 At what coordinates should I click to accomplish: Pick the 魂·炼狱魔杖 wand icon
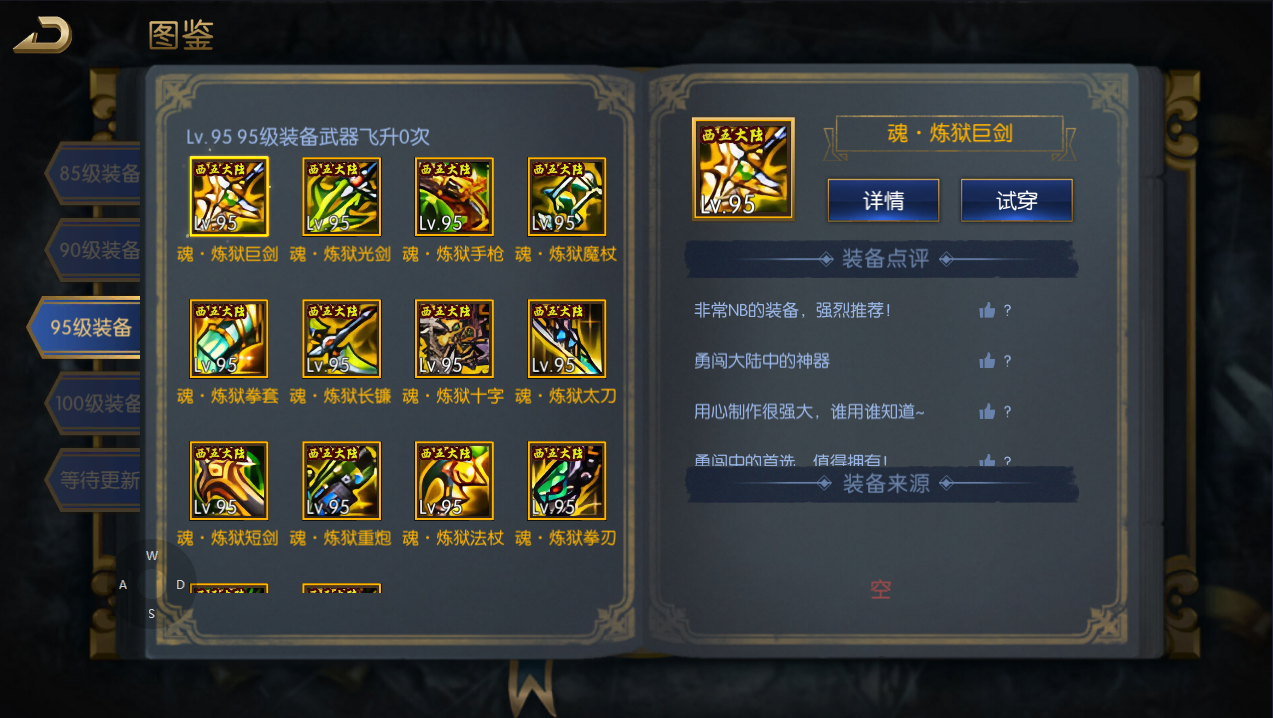(567, 196)
